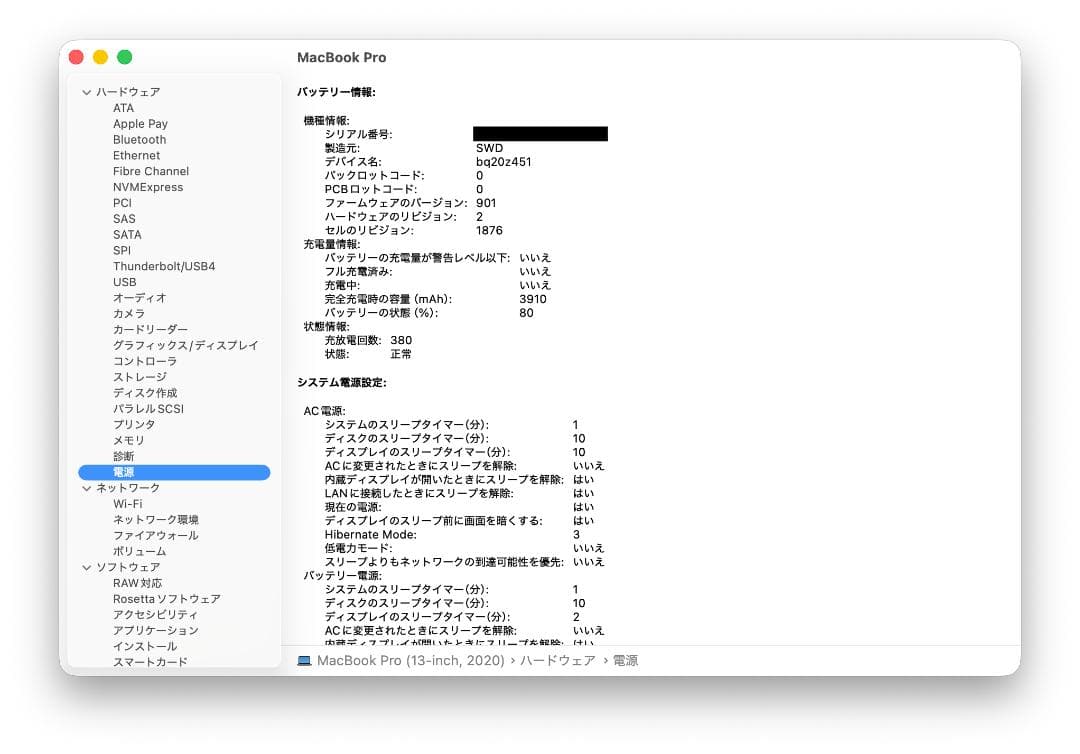
Task: Select 電源 in the breadcrumb path
Action: [x=626, y=660]
